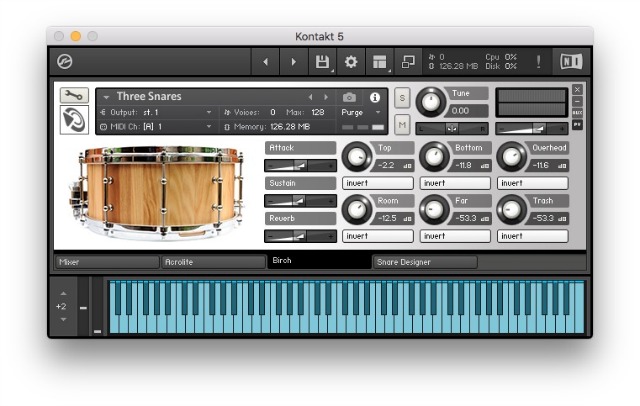Click the Room mic level knob
Viewport: 640px width, 406px height.
(357, 210)
